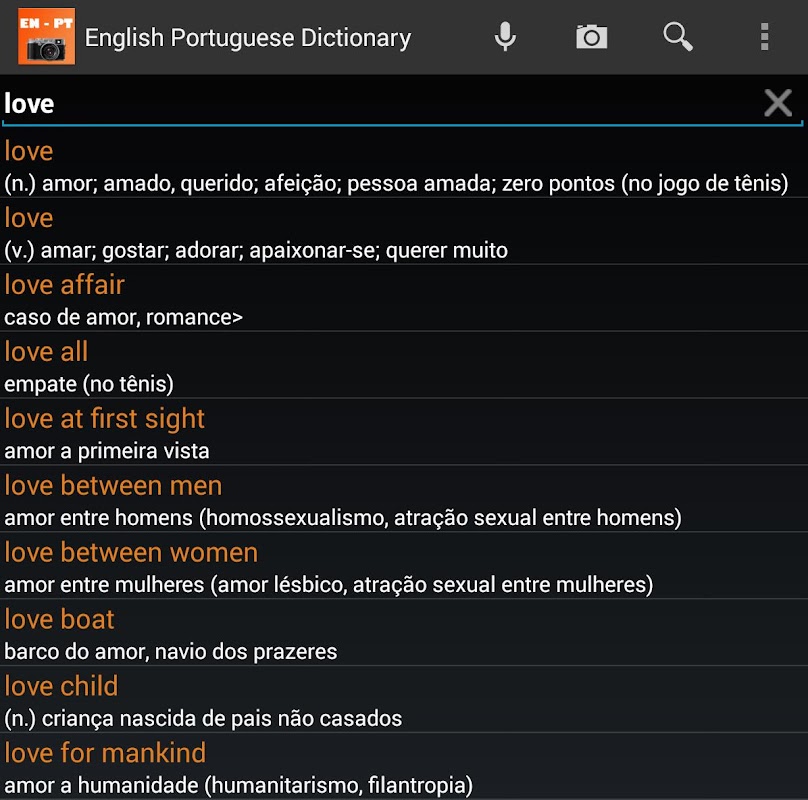Screen dimensions: 808x800
Task: Clear the search text with X
Action: tap(778, 102)
